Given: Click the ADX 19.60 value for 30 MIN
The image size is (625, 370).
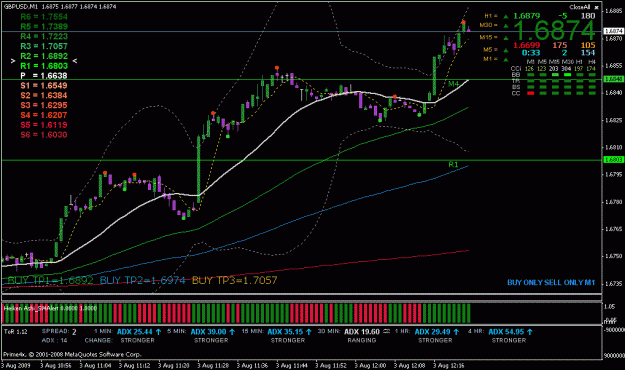Looking at the screenshot, I should pyautogui.click(x=362, y=332).
